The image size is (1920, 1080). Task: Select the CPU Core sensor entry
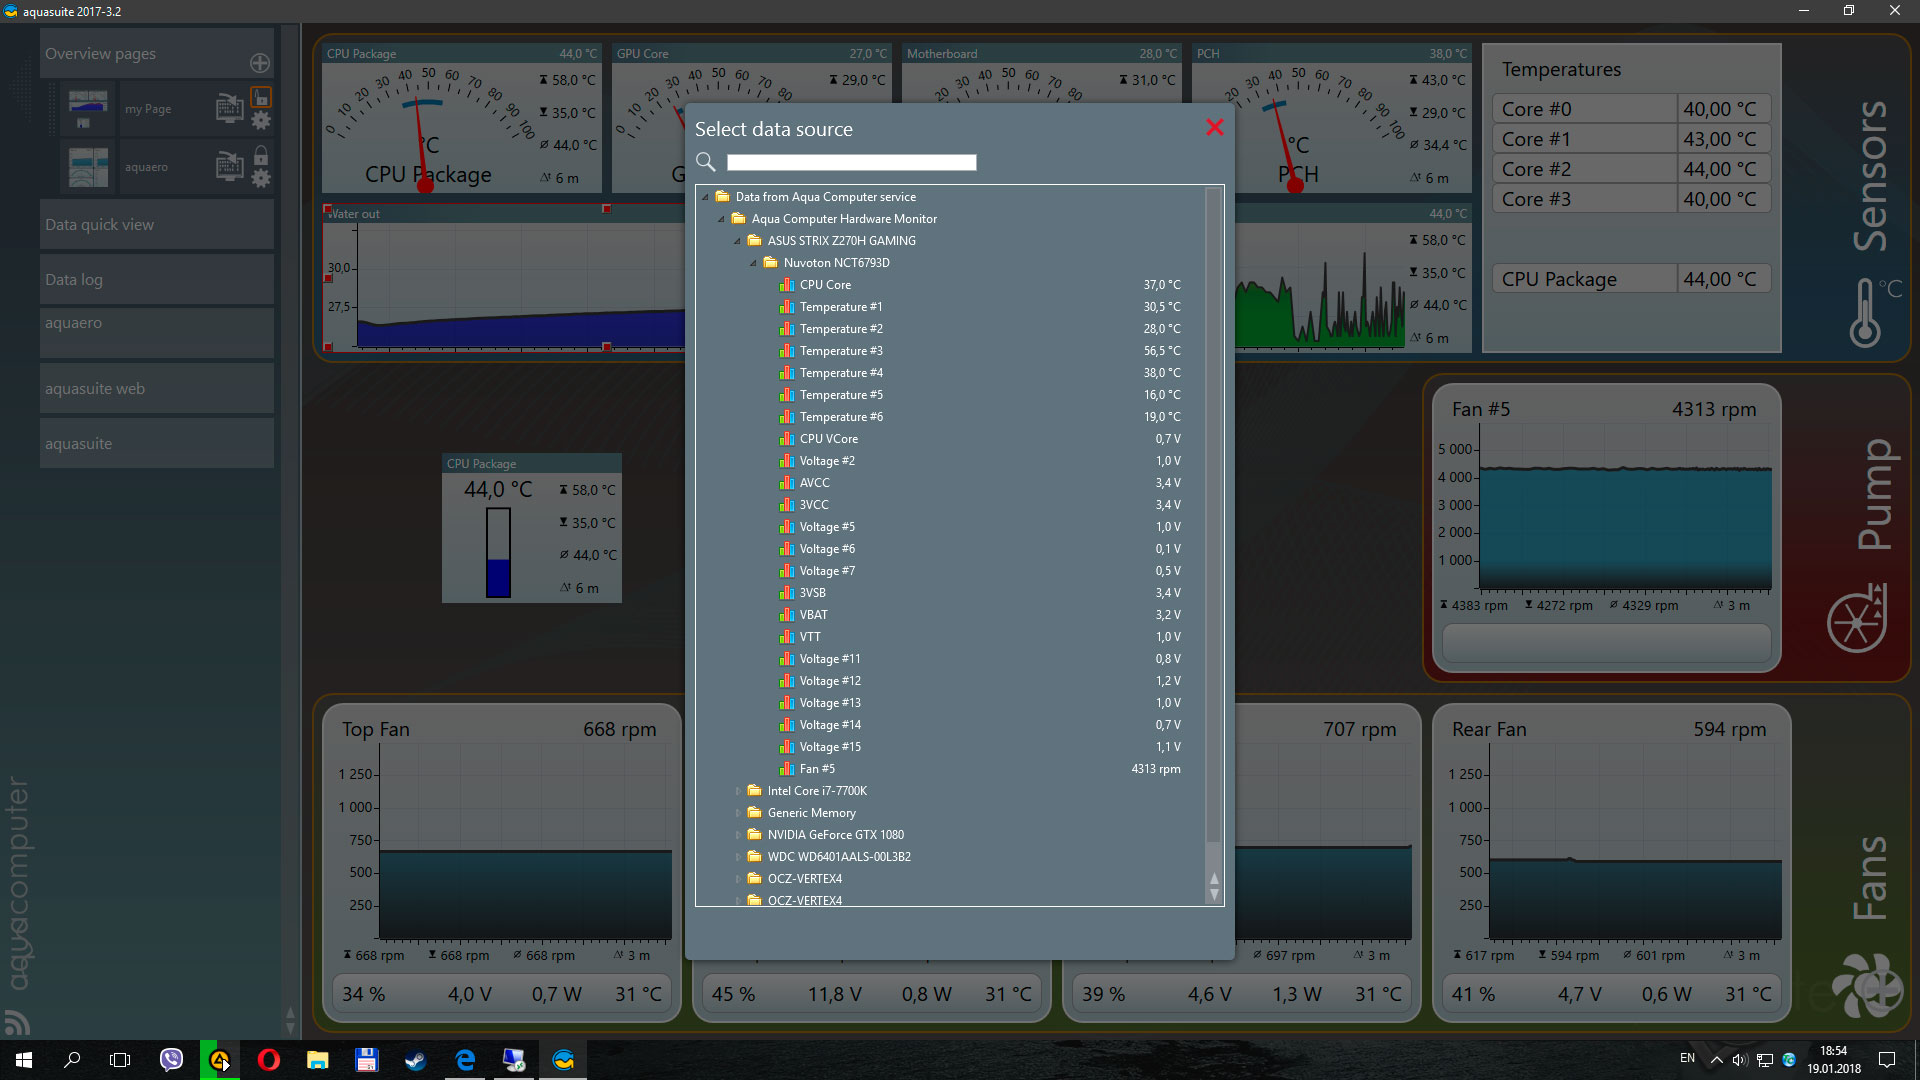point(825,285)
